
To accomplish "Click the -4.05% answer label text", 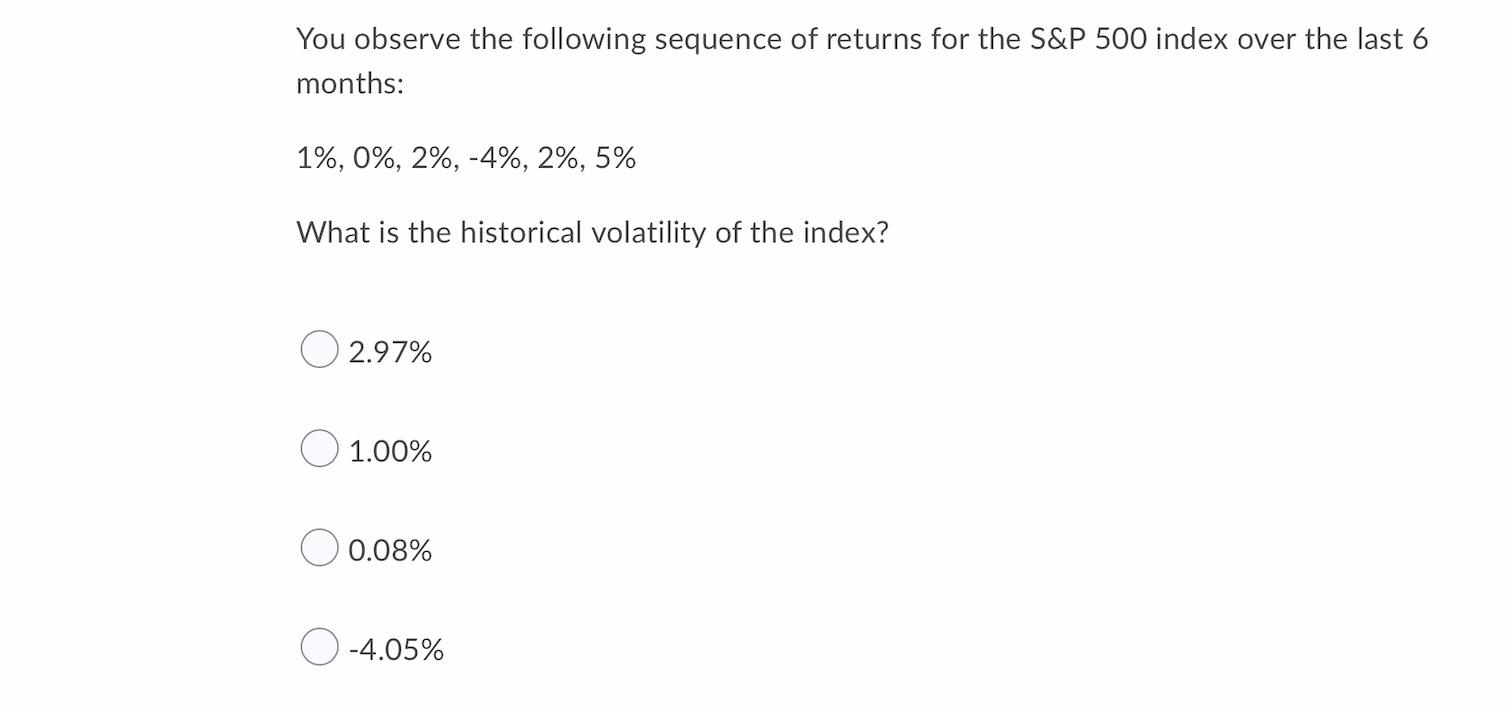I will point(395,649).
